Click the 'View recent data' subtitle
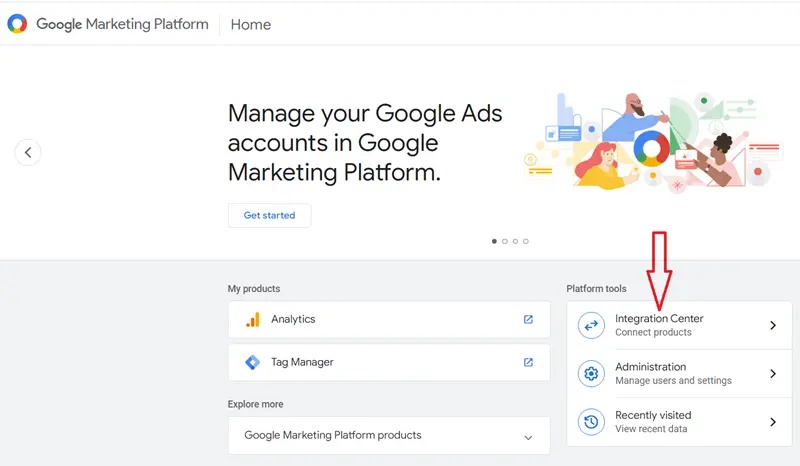 (x=651, y=429)
